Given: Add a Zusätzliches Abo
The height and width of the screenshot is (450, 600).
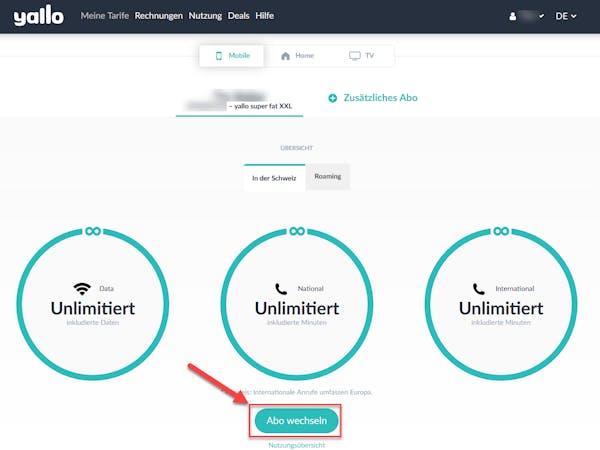Looking at the screenshot, I should [373, 98].
